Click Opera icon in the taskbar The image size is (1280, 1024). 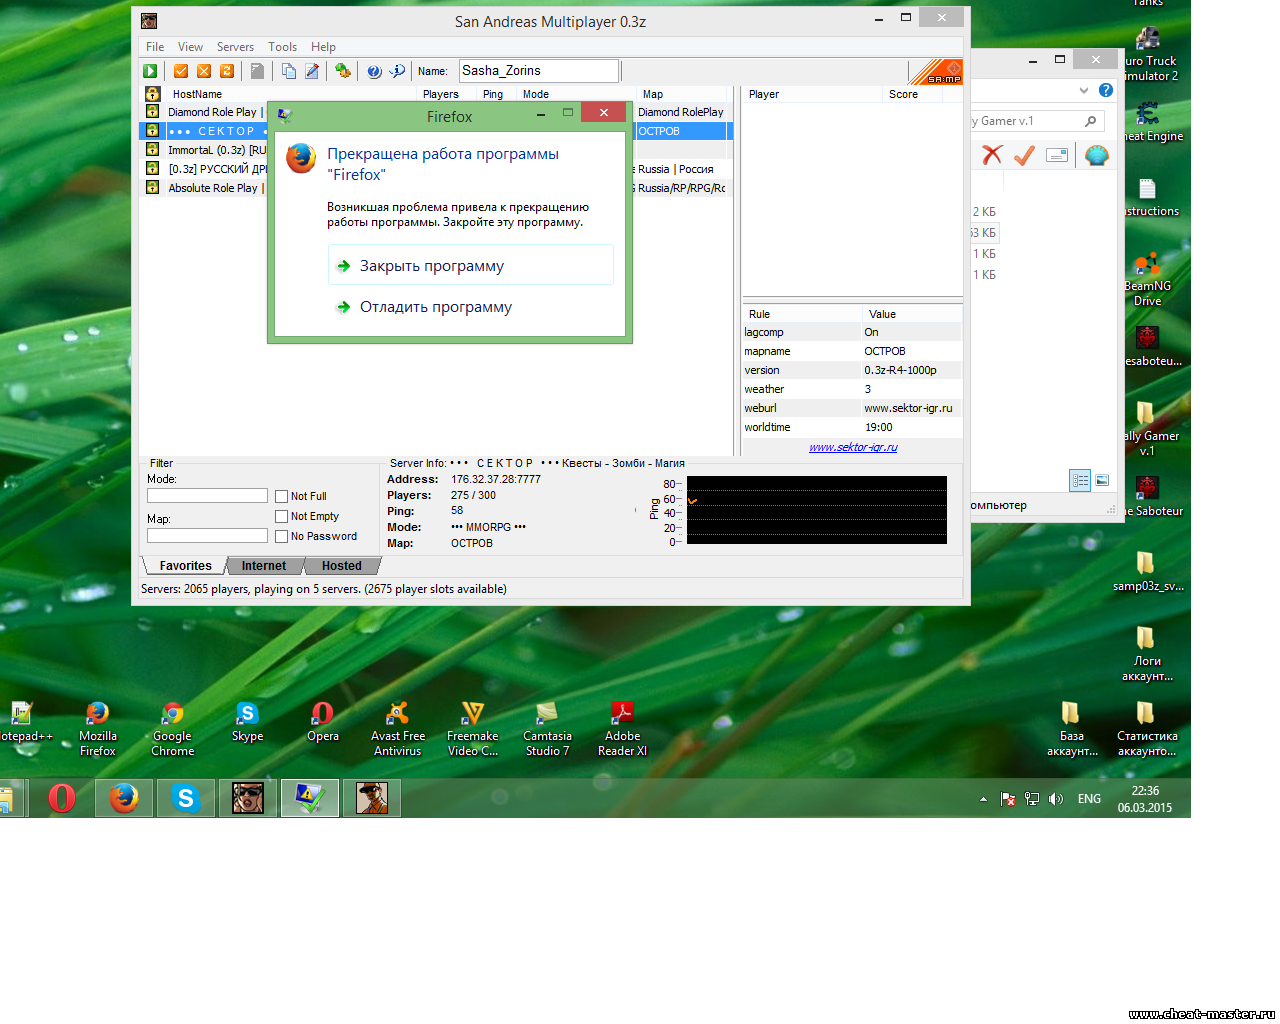coord(62,798)
